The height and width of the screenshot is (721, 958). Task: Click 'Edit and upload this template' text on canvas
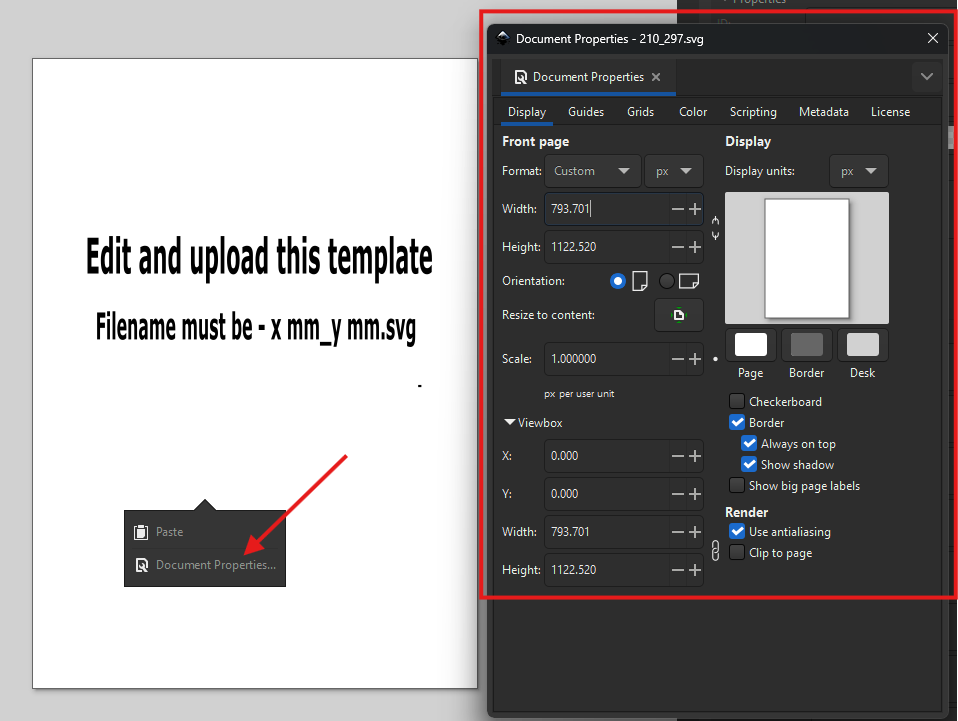(x=259, y=258)
